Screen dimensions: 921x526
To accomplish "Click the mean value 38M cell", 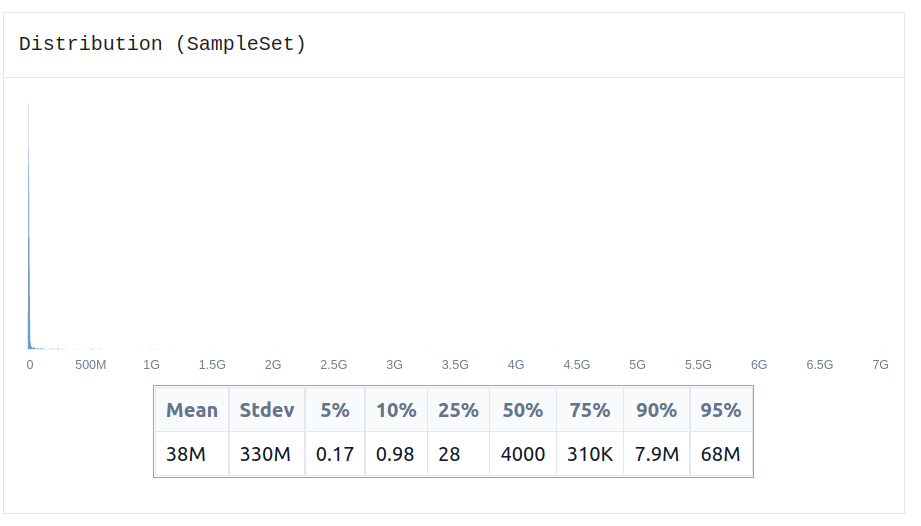I will click(192, 454).
